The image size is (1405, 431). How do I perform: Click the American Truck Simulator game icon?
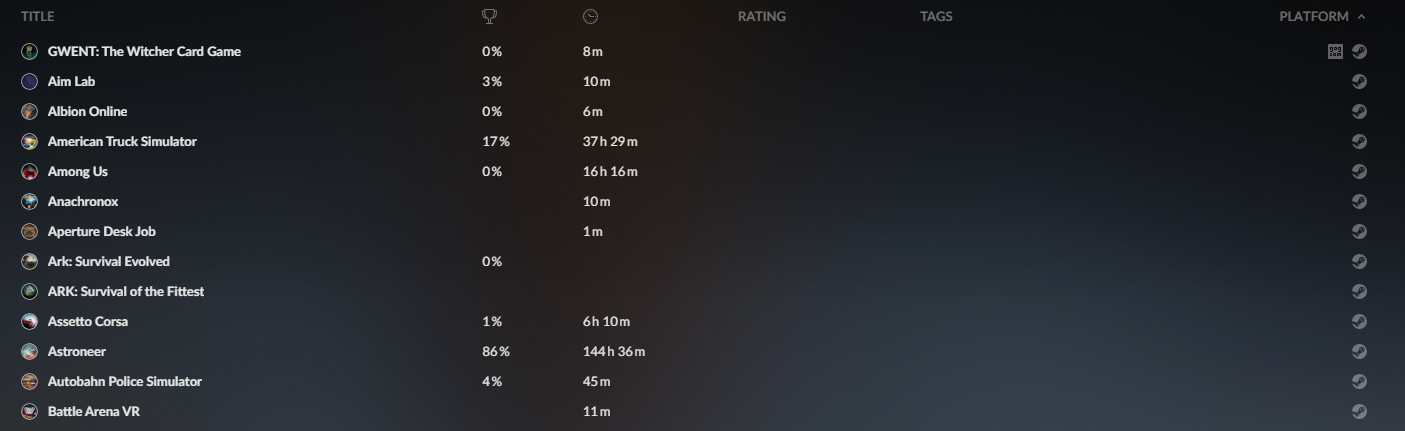[29, 142]
